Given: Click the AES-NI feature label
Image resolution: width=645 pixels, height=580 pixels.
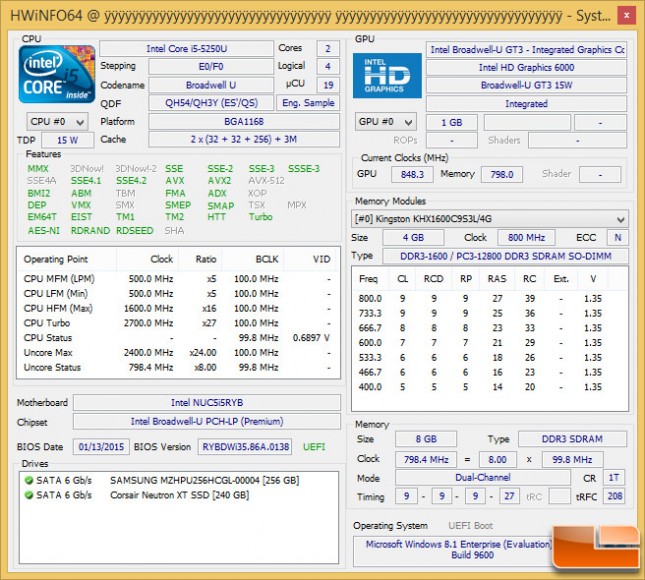Looking at the screenshot, I should tap(44, 230).
